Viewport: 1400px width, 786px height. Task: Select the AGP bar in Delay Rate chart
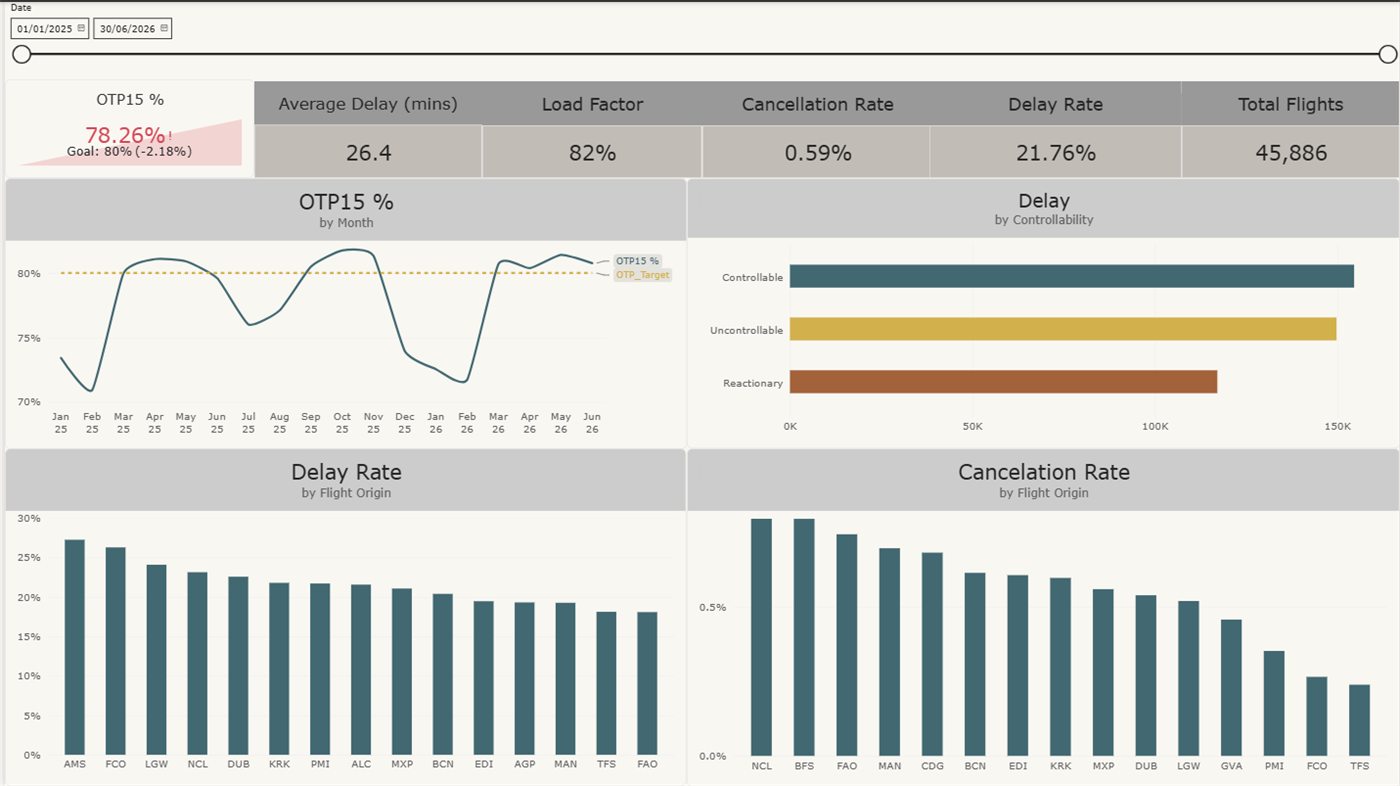point(525,678)
